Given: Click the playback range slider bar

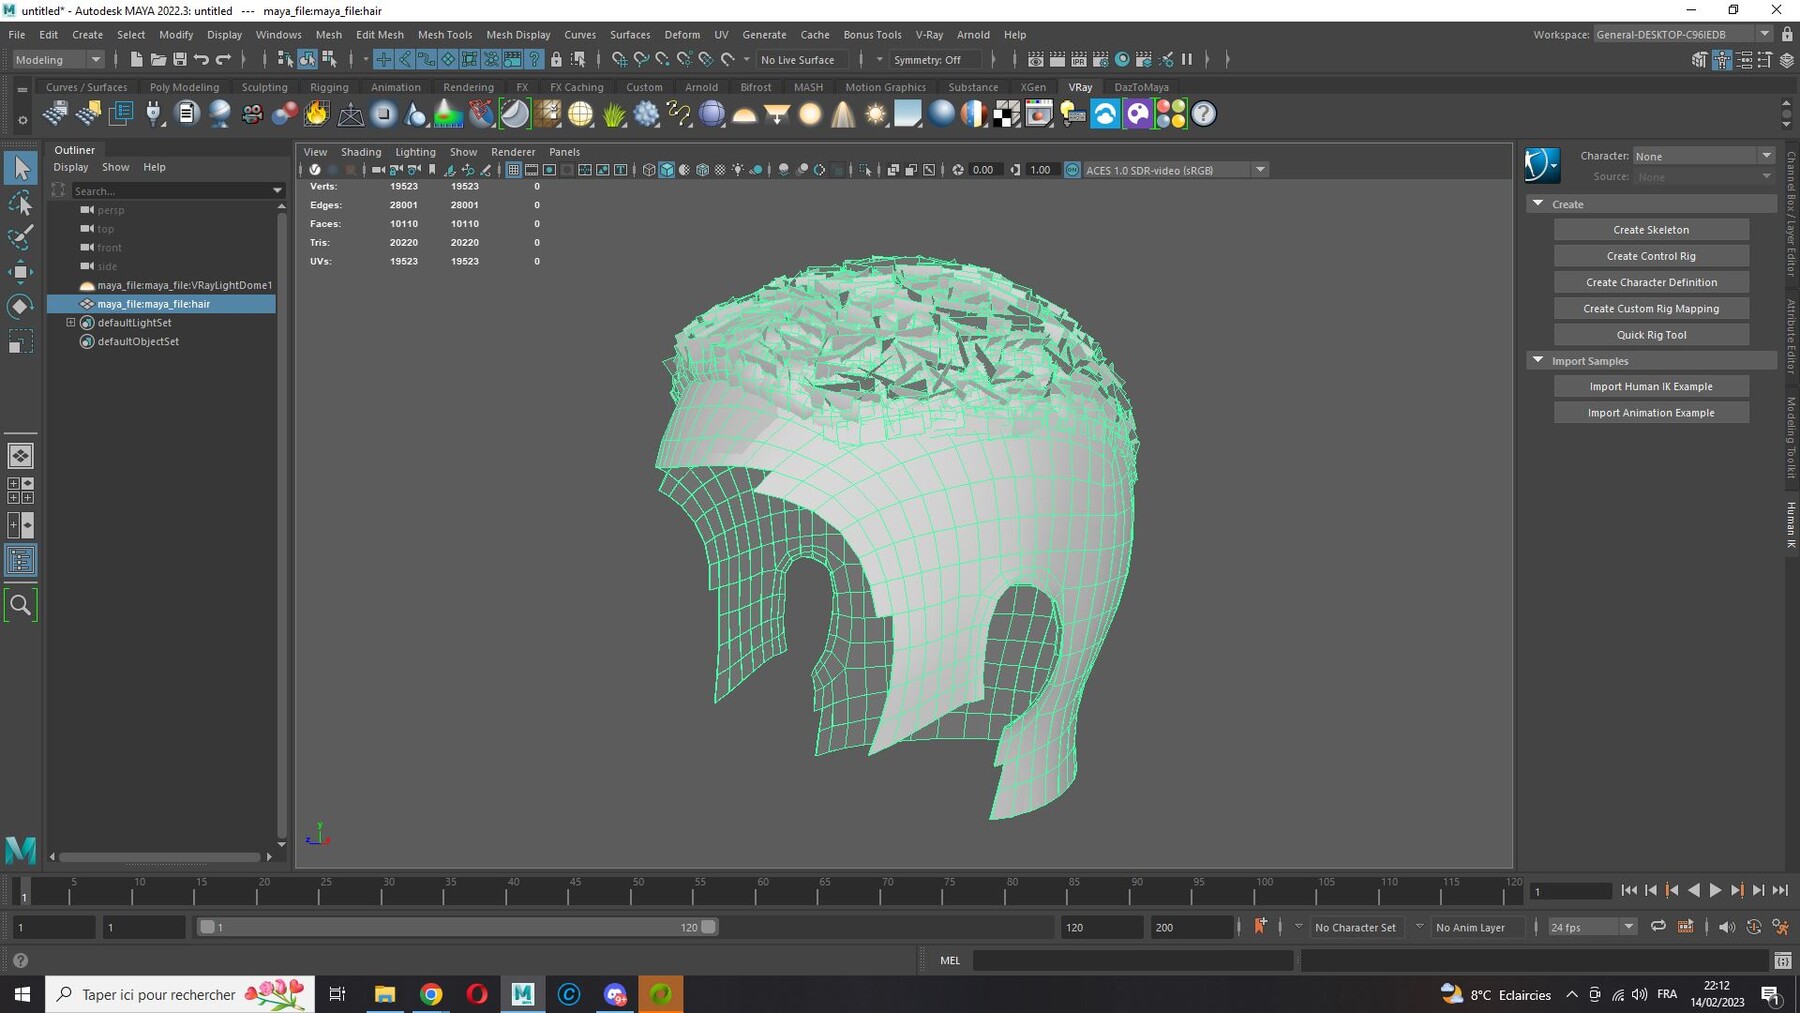Looking at the screenshot, I should pyautogui.click(x=458, y=927).
